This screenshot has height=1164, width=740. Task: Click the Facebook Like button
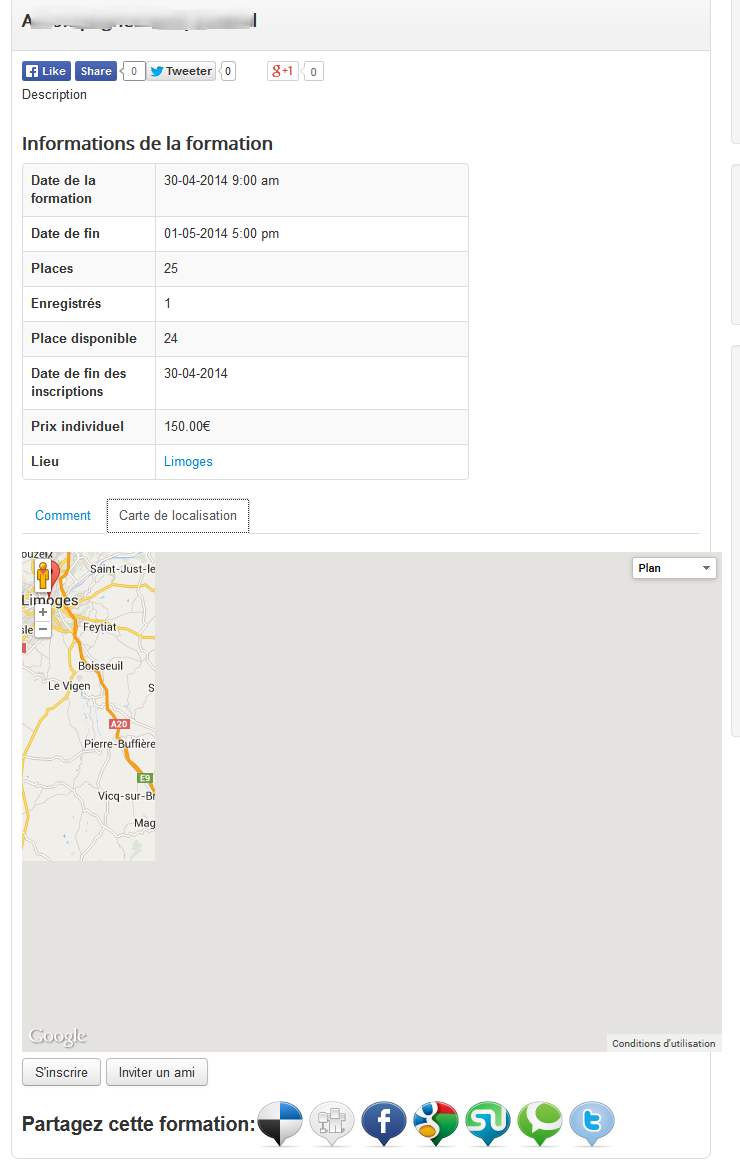pyautogui.click(x=46, y=71)
